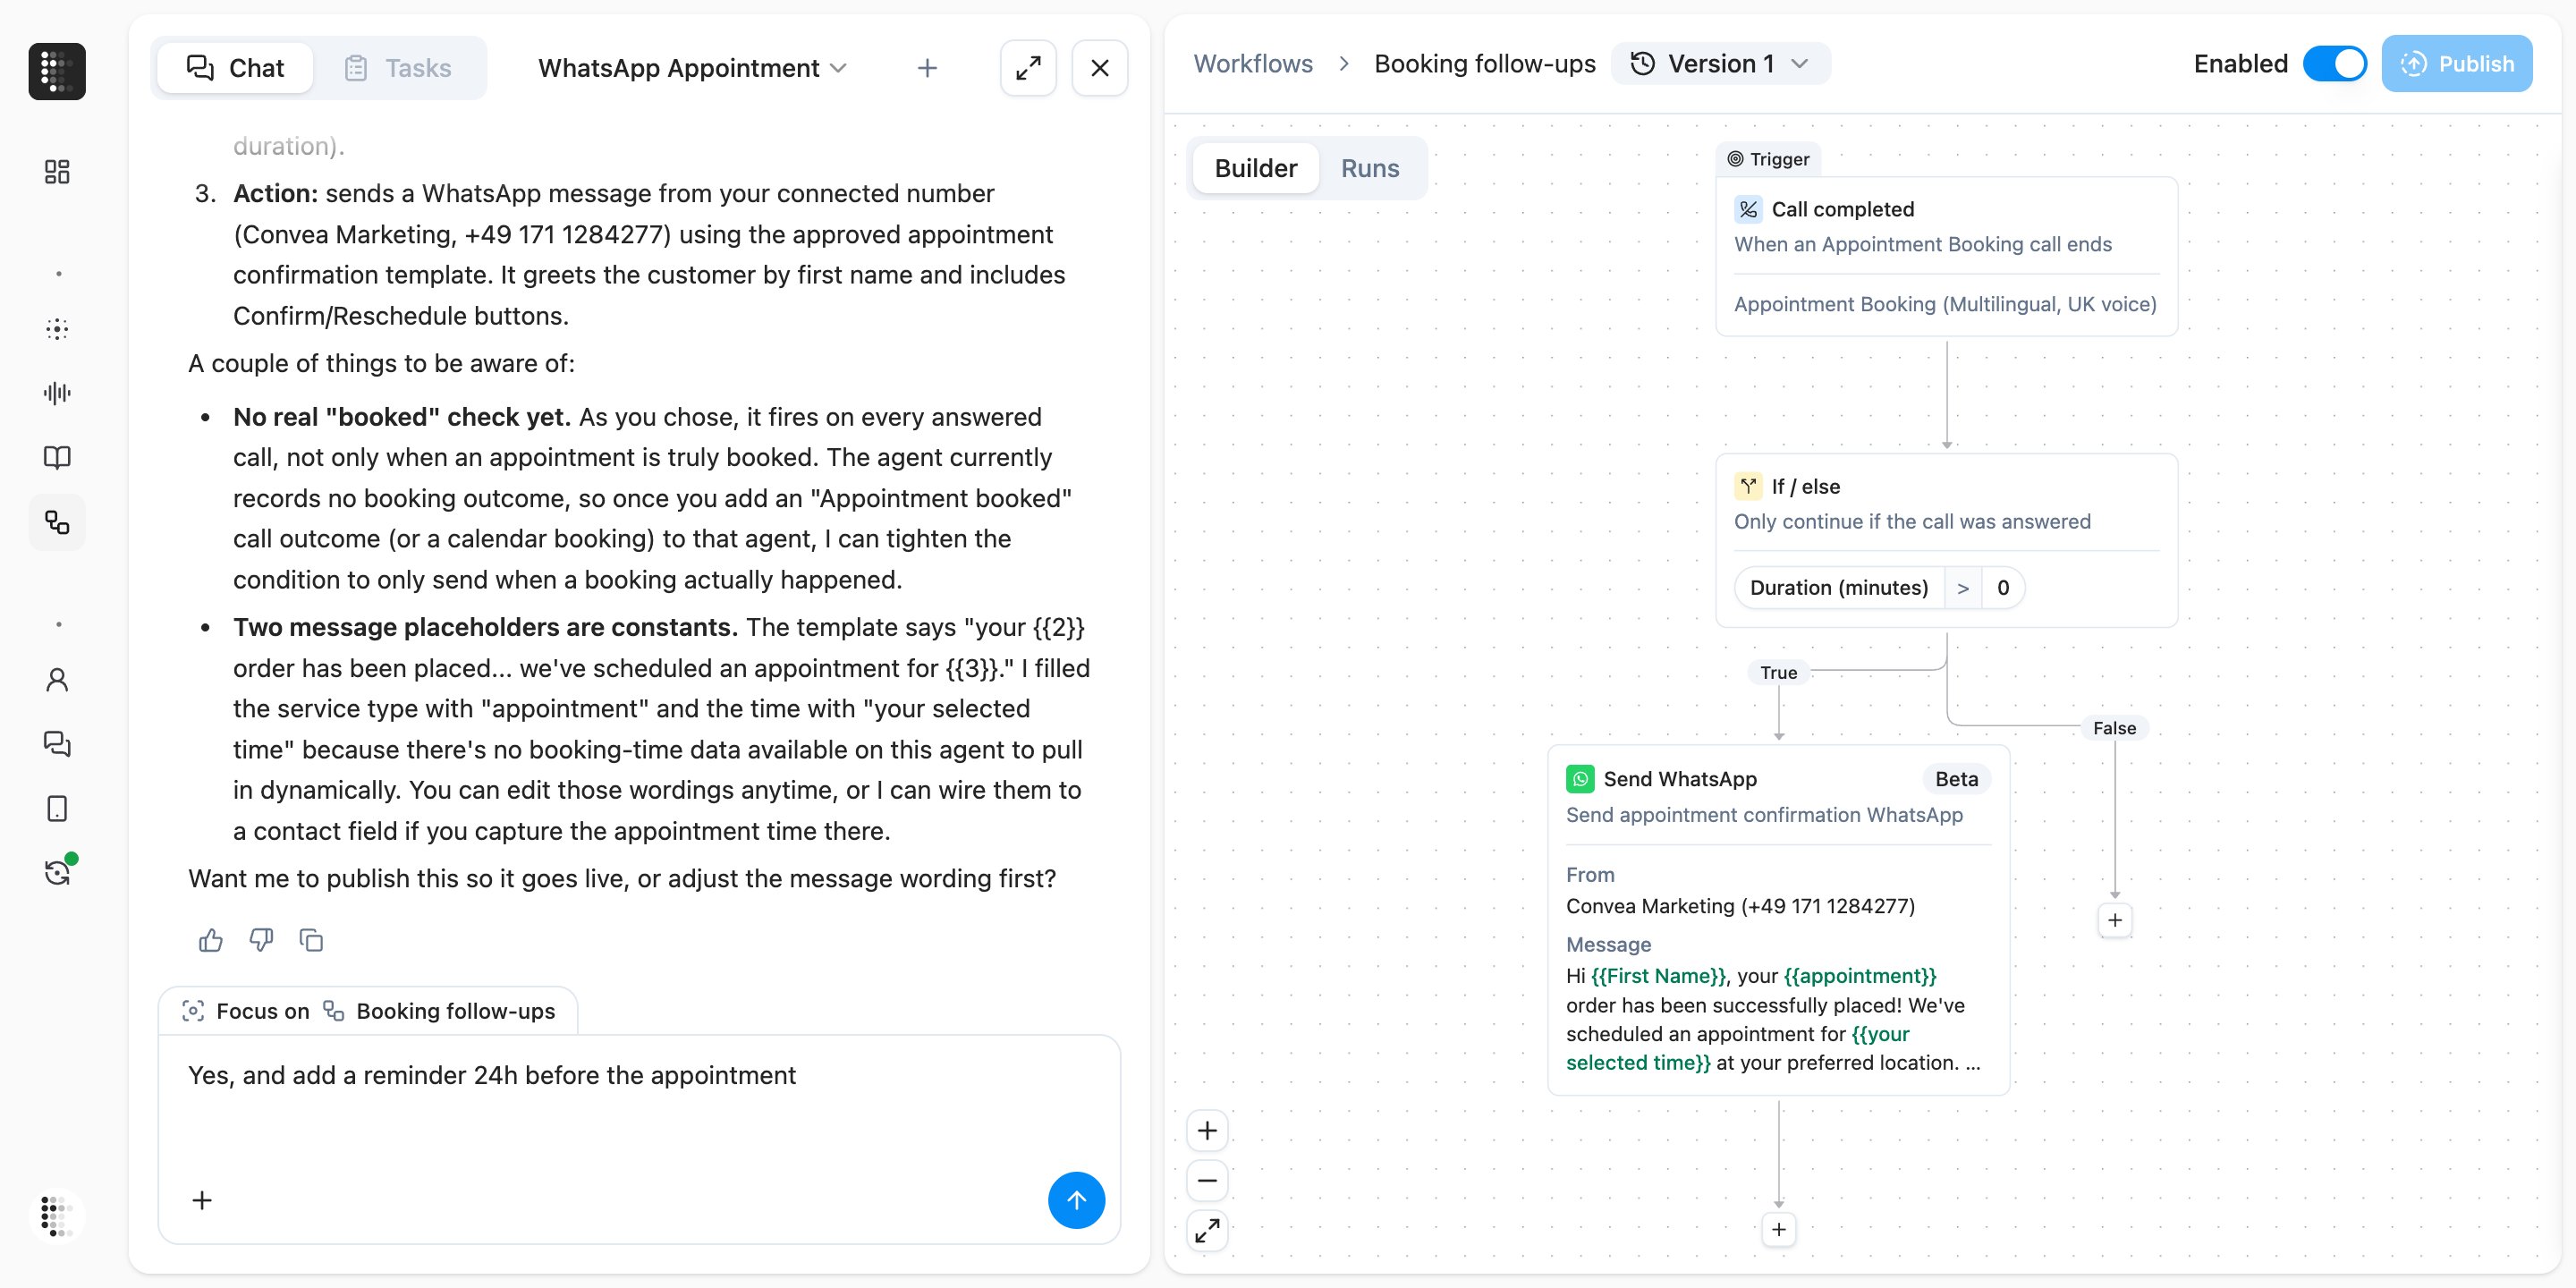Click the Booking follow-ups breadcrumb title
This screenshot has width=2576, height=1288.
tap(1485, 64)
